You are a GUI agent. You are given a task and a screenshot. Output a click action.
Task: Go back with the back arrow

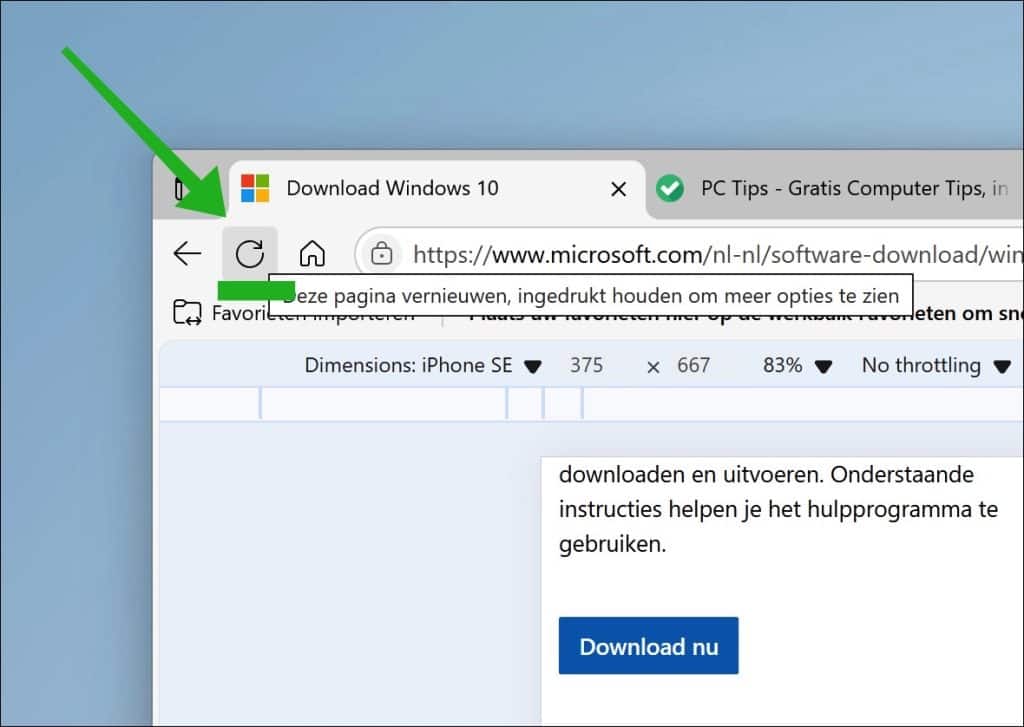(187, 253)
